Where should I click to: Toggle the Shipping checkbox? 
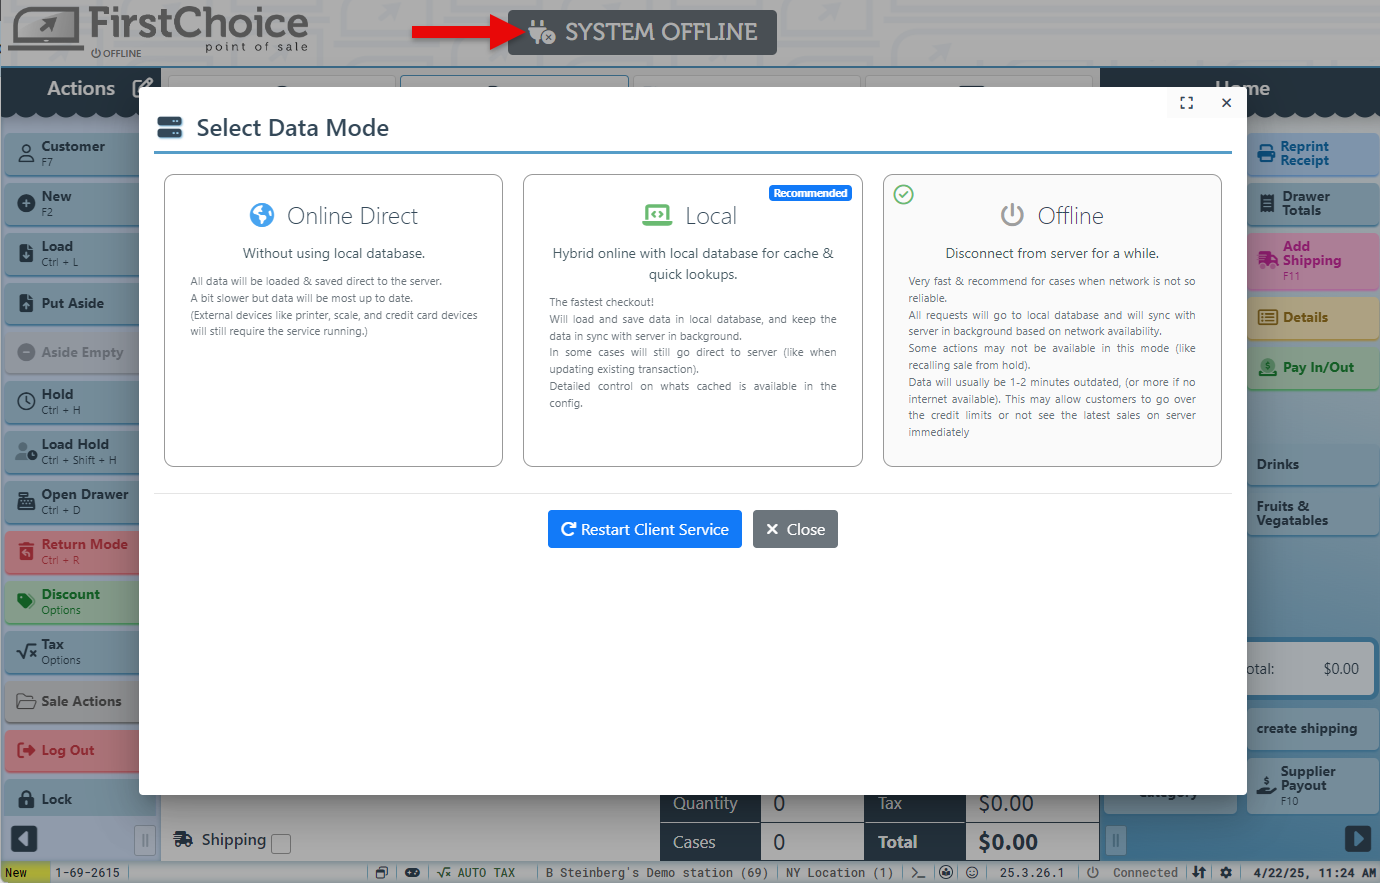click(x=281, y=843)
